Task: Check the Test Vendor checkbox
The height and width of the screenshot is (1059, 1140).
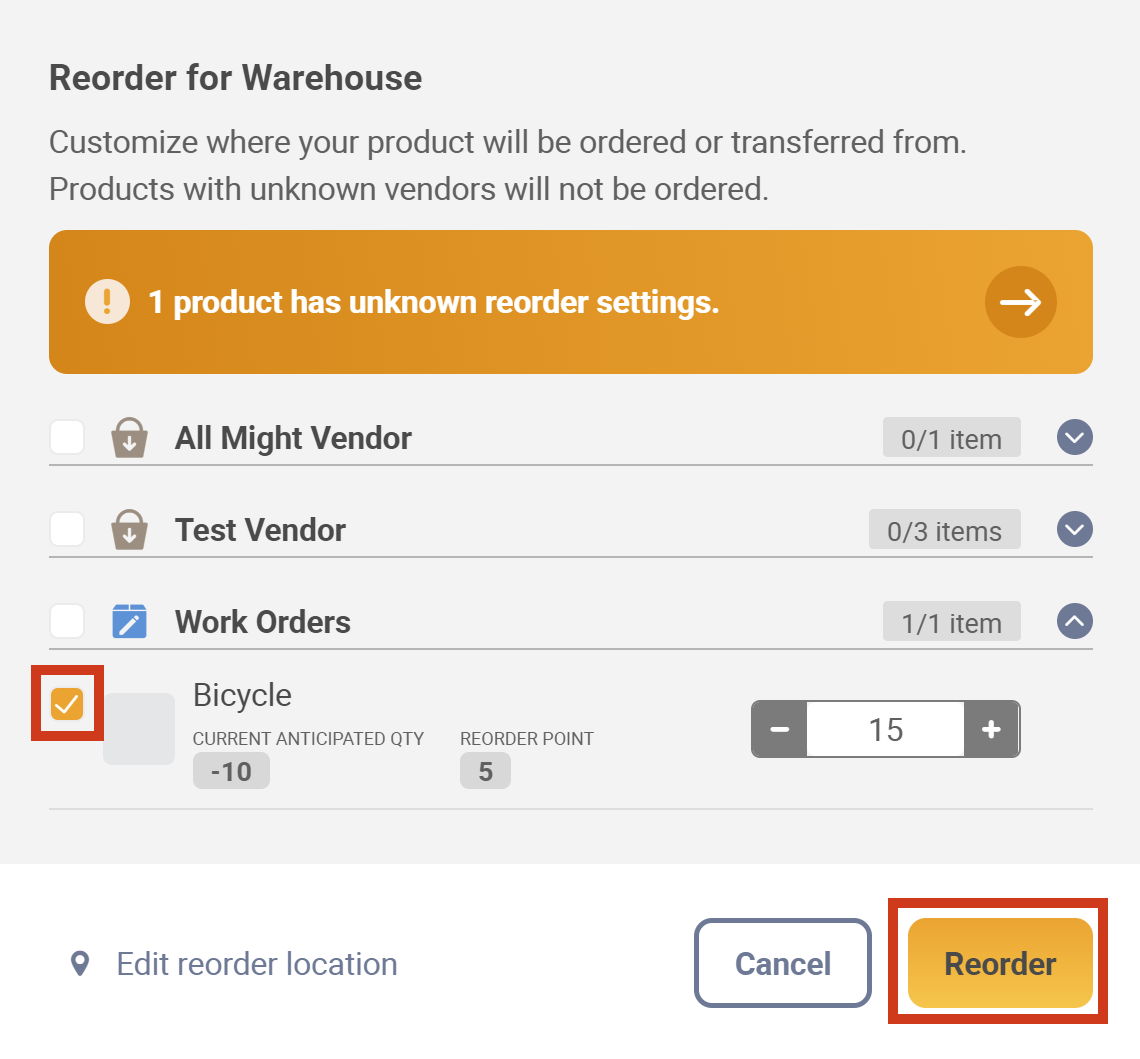Action: pyautogui.click(x=66, y=529)
